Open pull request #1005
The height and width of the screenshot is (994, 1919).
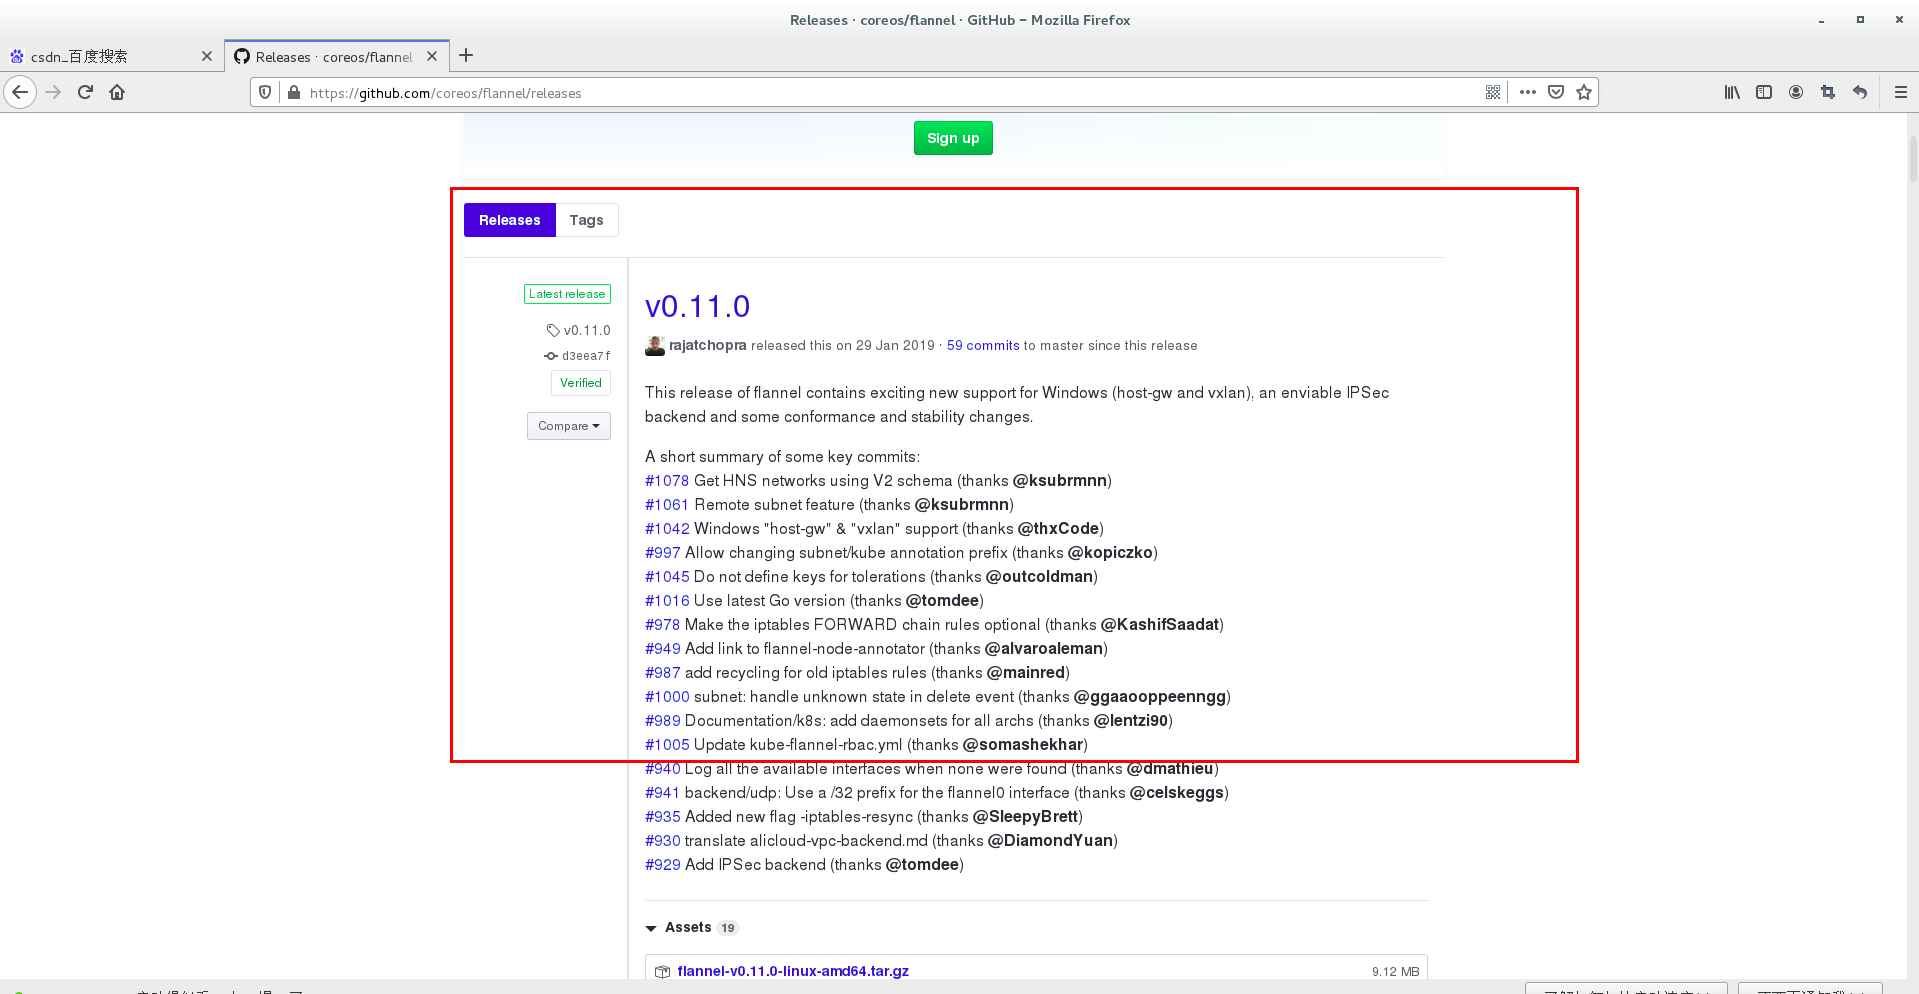[x=667, y=745]
